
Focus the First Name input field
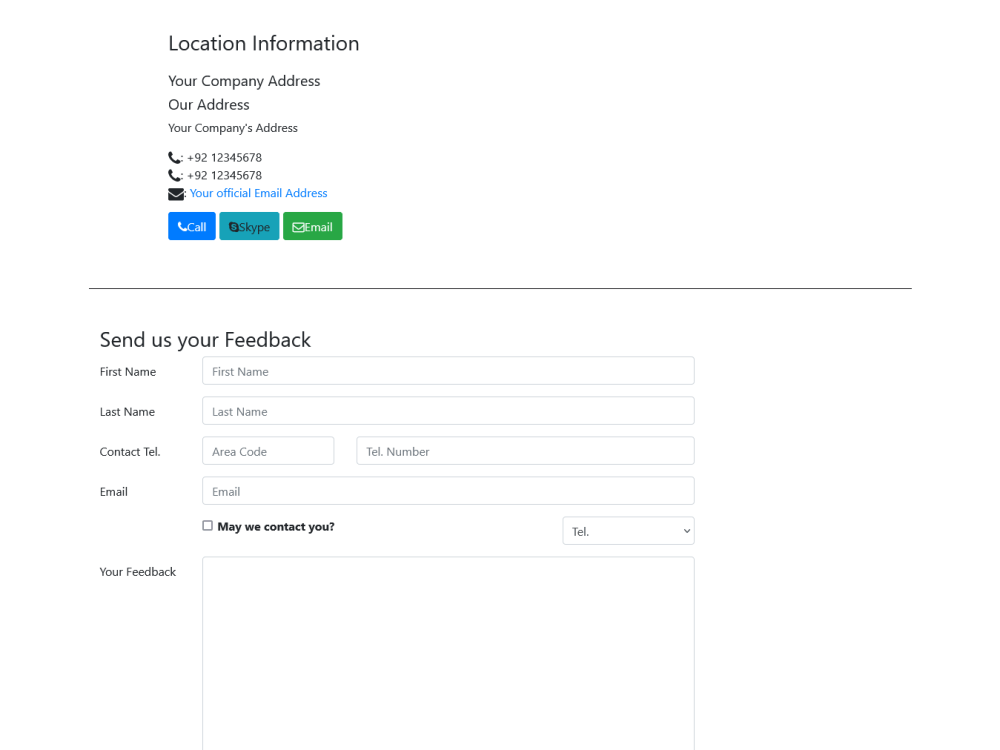448,371
